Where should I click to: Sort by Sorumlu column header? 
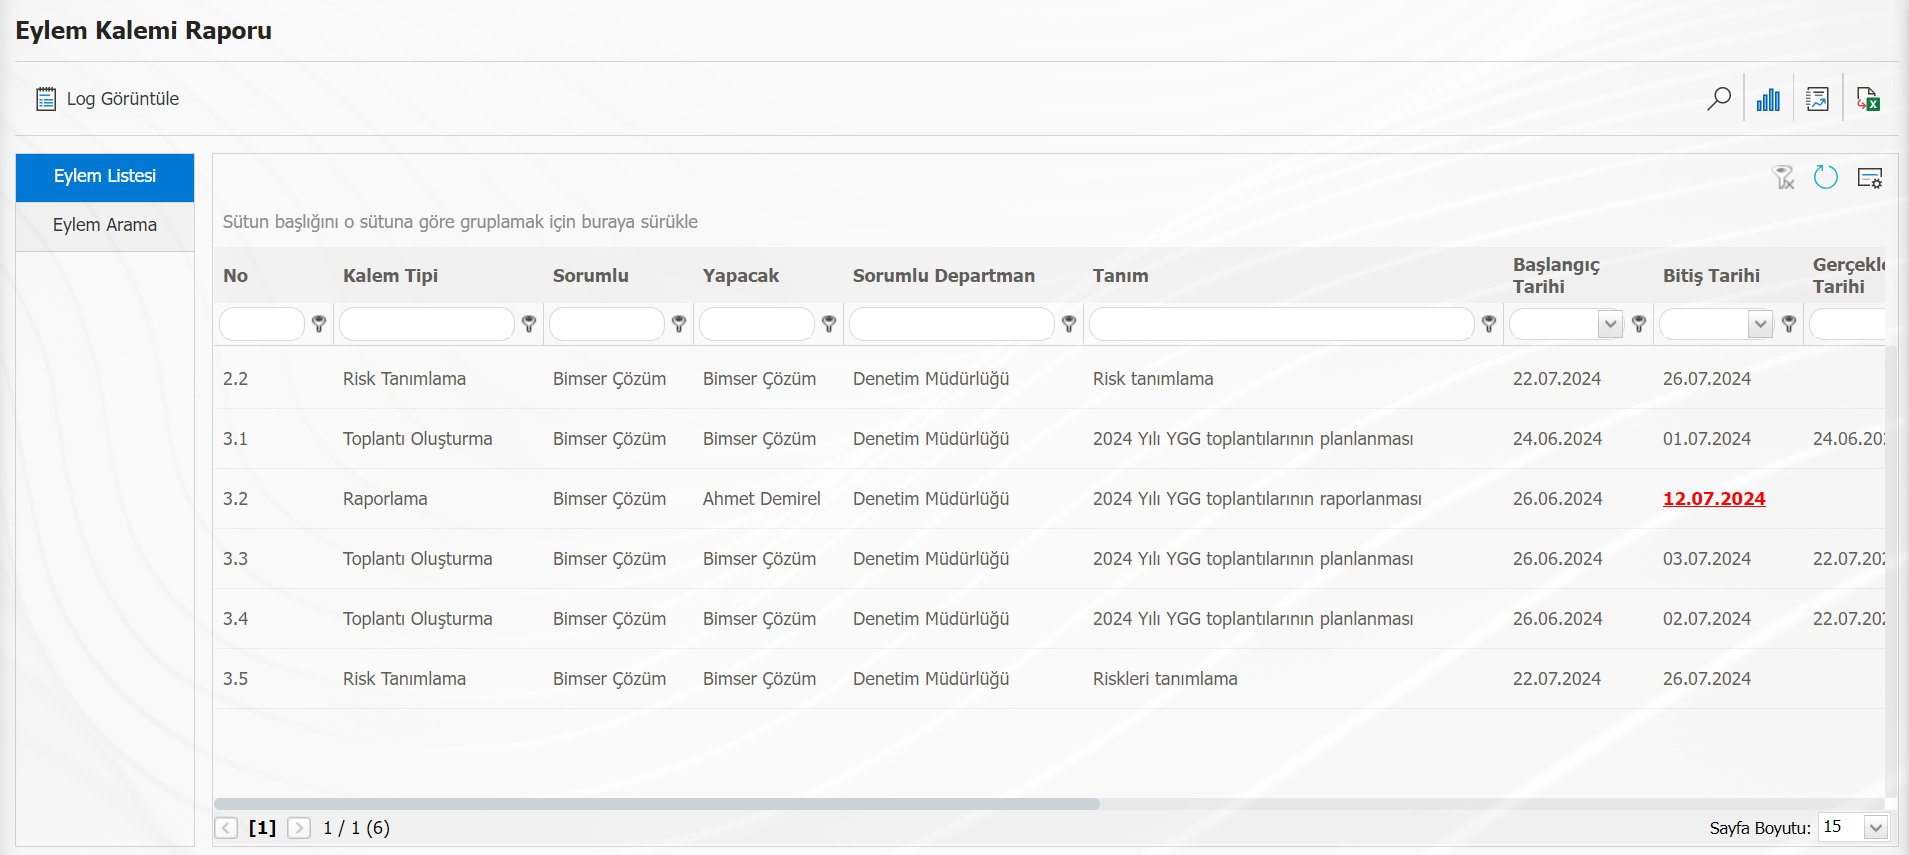591,276
